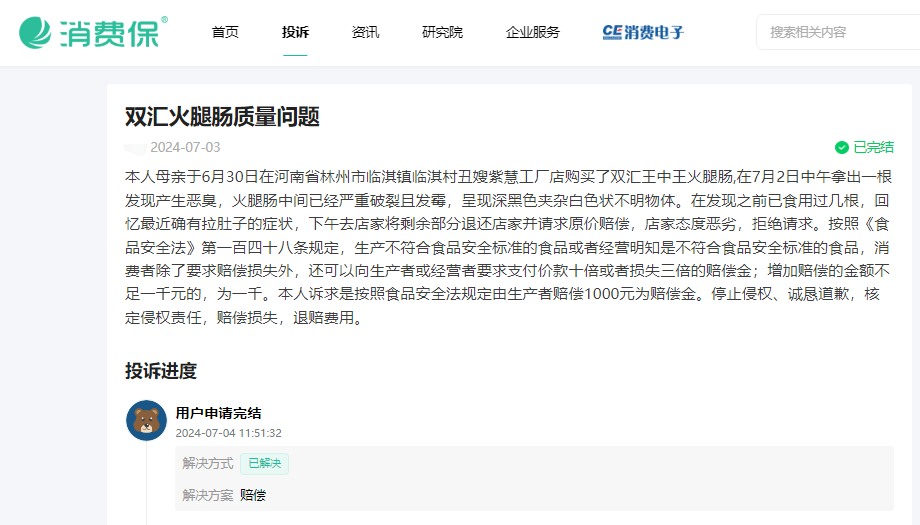Focus the 搜索相关内容 search field
920x525 pixels.
838,32
